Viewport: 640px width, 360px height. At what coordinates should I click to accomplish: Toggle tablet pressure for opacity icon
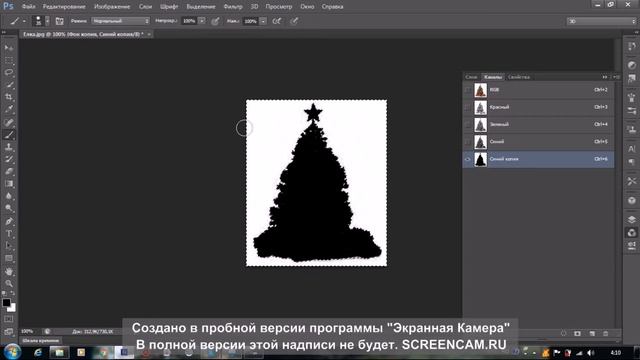click(x=215, y=21)
